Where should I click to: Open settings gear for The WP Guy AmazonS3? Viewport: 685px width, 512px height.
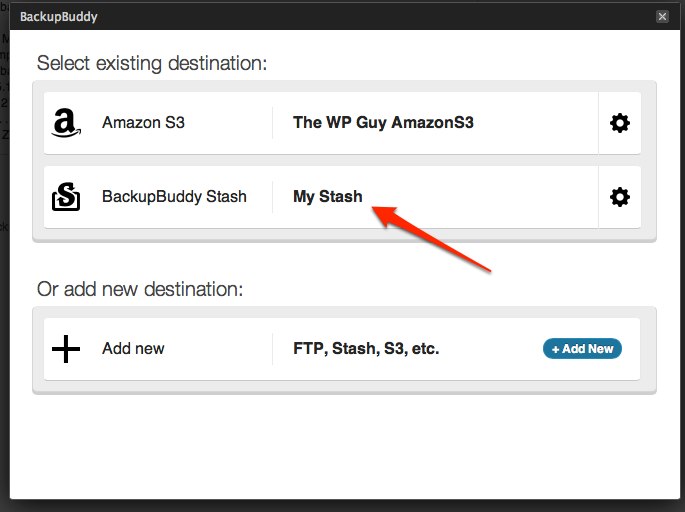(x=619, y=123)
